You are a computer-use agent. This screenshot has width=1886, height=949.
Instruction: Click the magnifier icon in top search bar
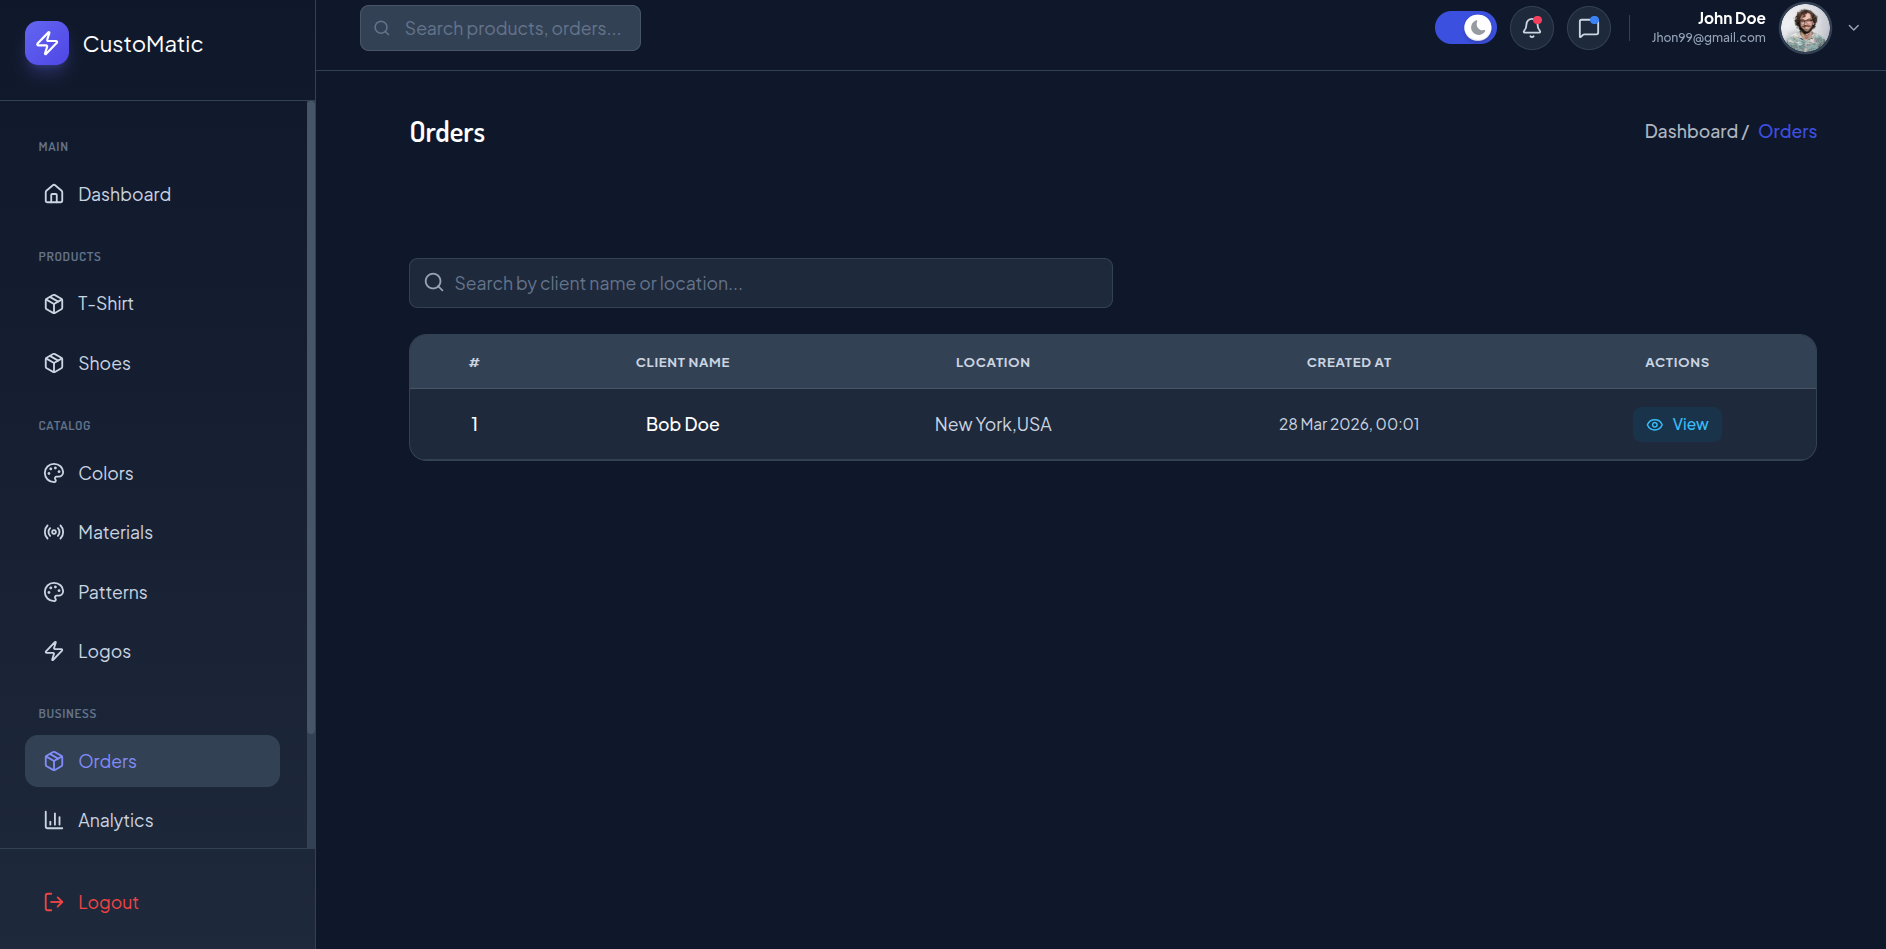(382, 28)
